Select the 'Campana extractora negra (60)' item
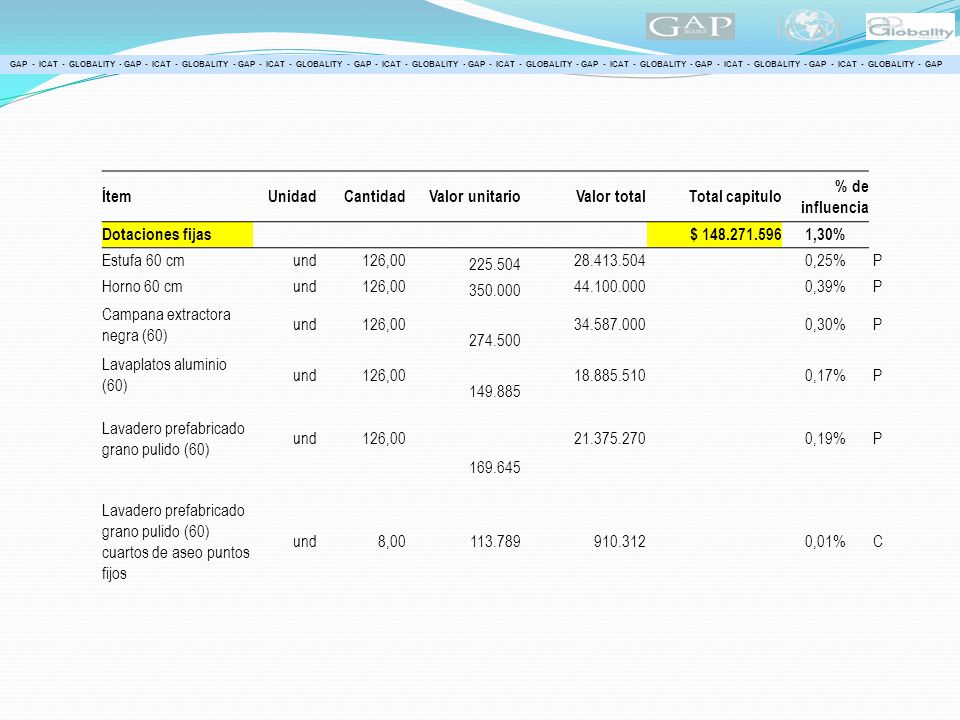This screenshot has height=720, width=960. click(x=166, y=324)
